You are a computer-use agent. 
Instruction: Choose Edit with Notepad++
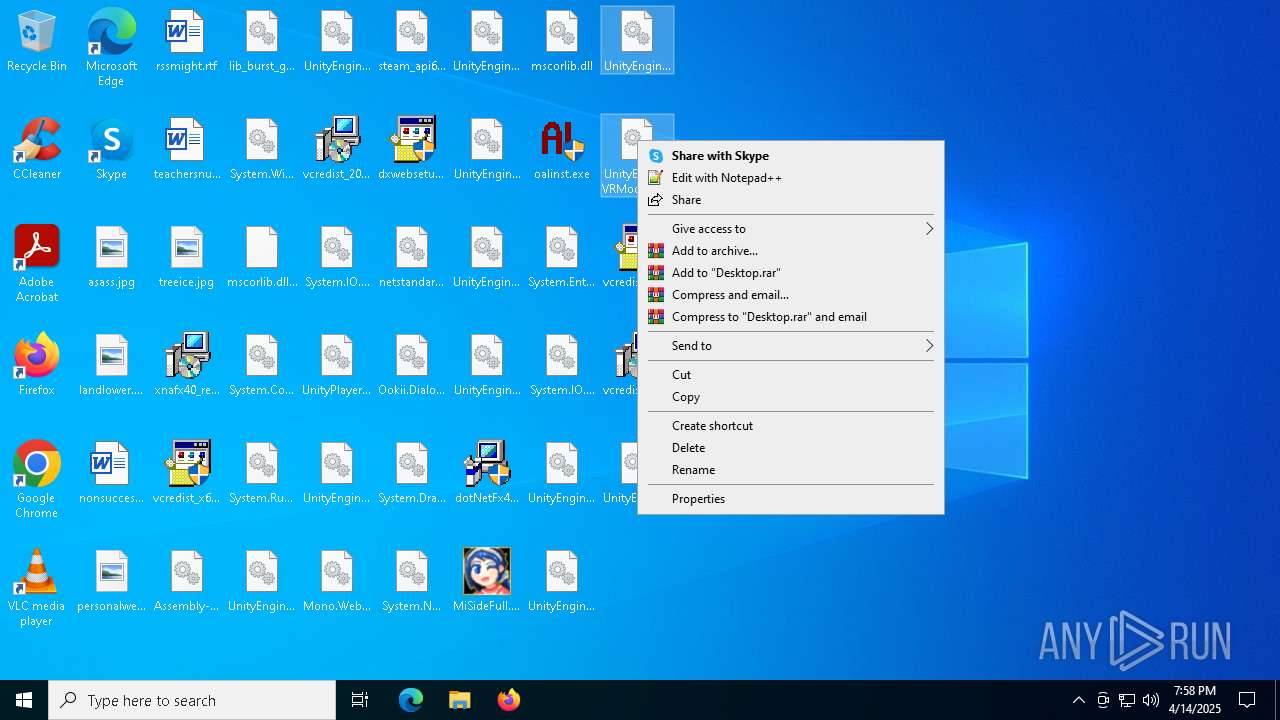(x=790, y=178)
